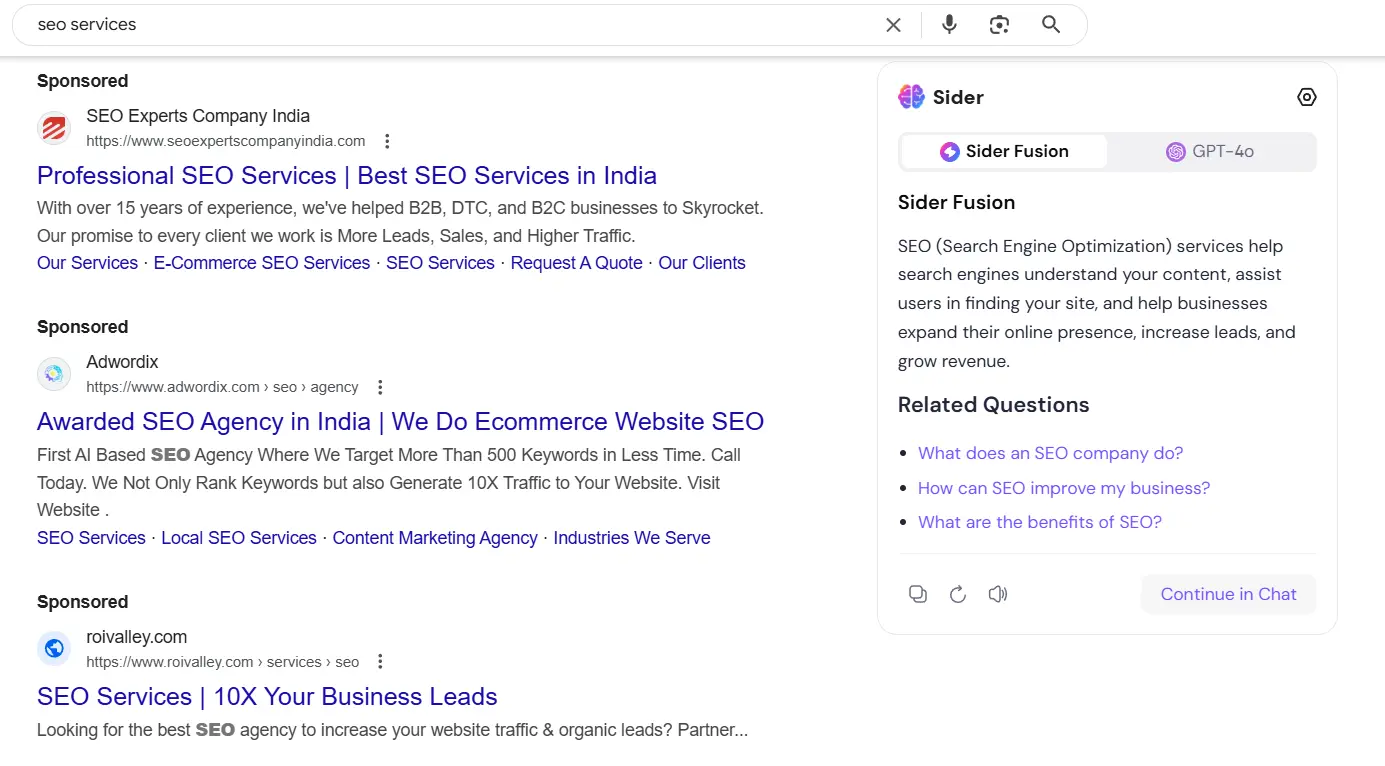1385x766 pixels.
Task: Clear the search box with the X icon
Action: pos(893,25)
